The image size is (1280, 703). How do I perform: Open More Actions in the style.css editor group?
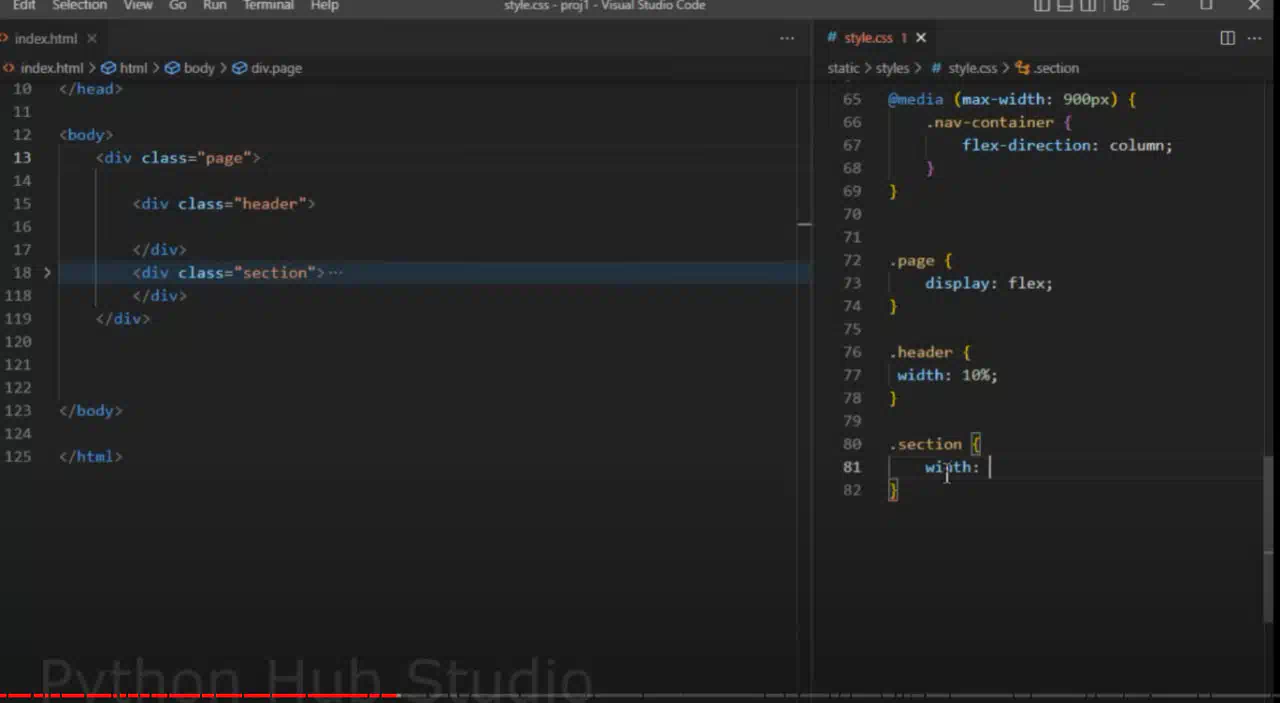[1255, 38]
